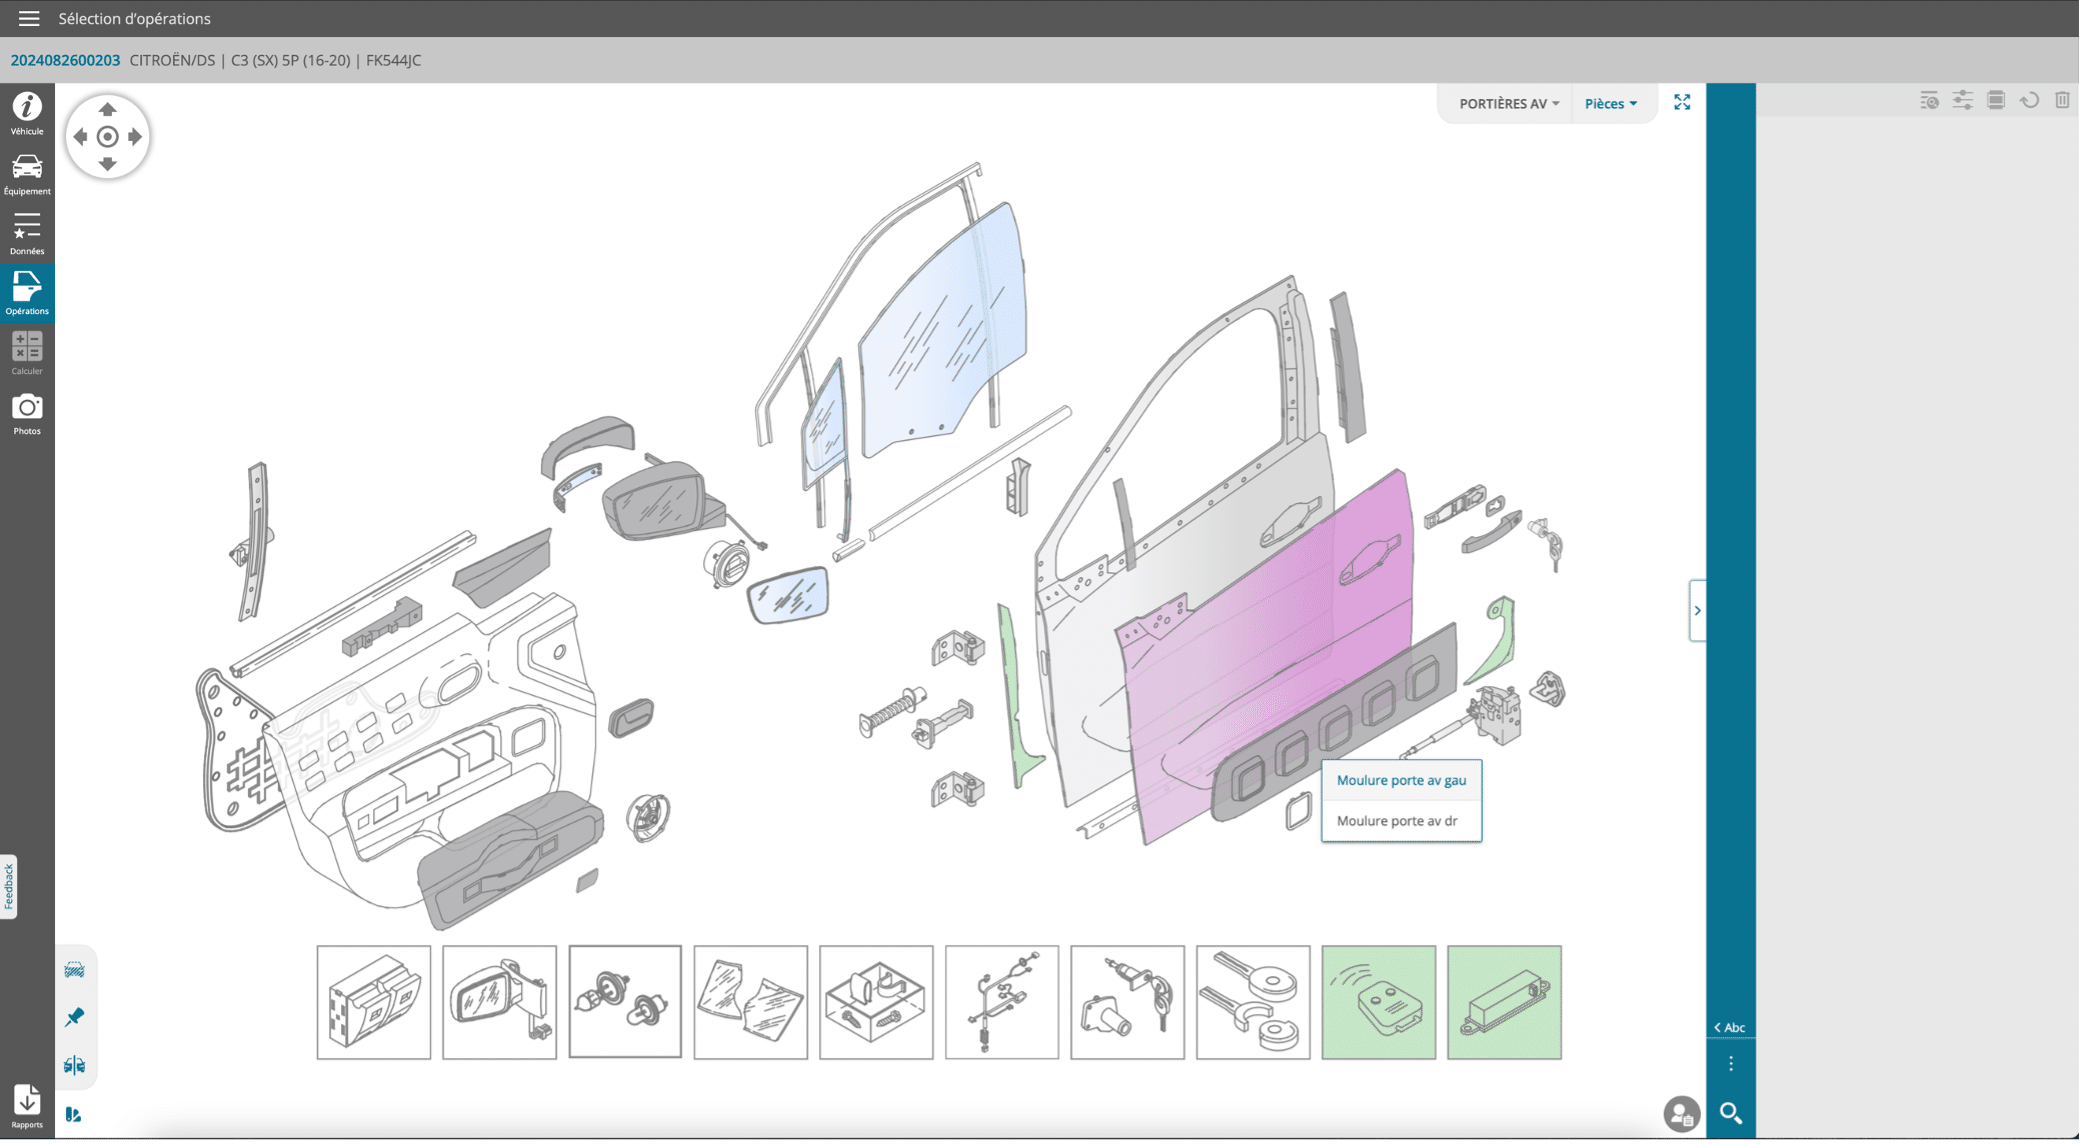
Task: Open the Véhicule info panel
Action: click(x=27, y=112)
